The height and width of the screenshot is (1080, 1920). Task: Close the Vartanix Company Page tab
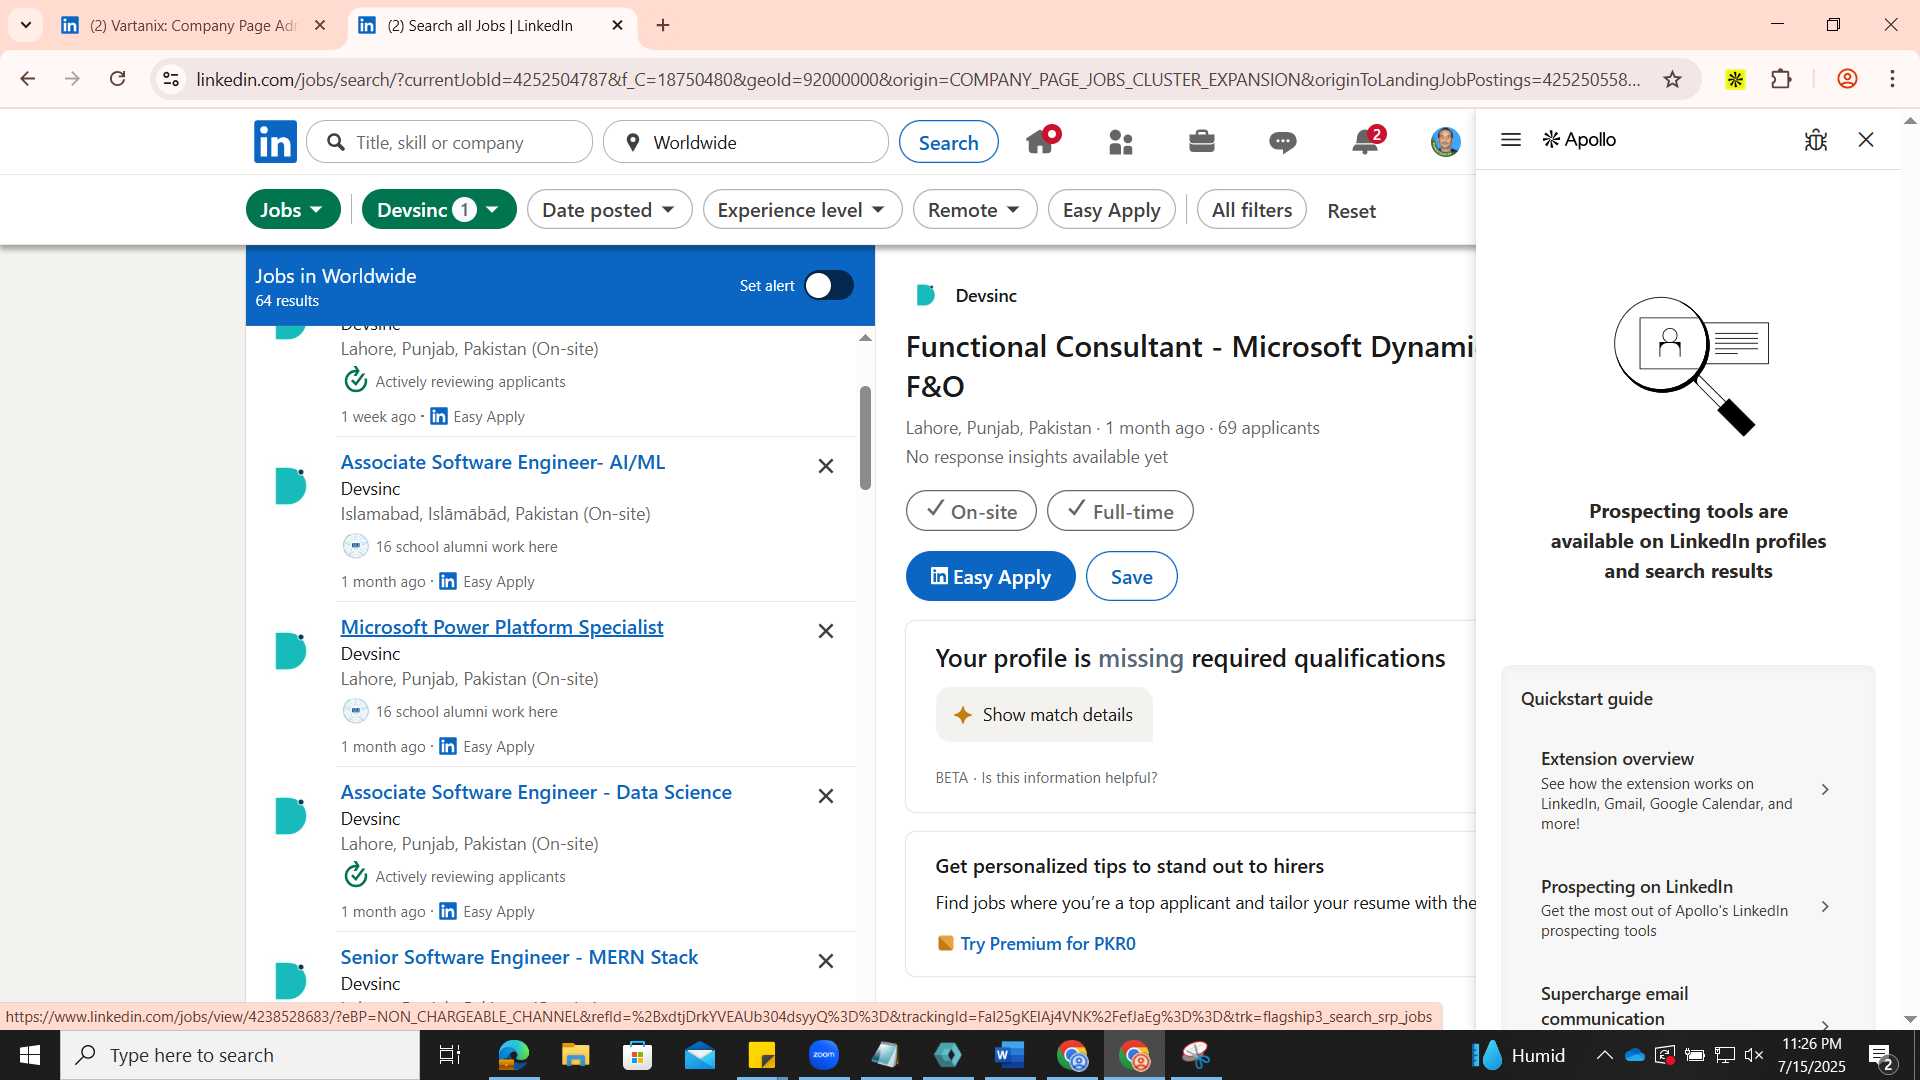(320, 26)
